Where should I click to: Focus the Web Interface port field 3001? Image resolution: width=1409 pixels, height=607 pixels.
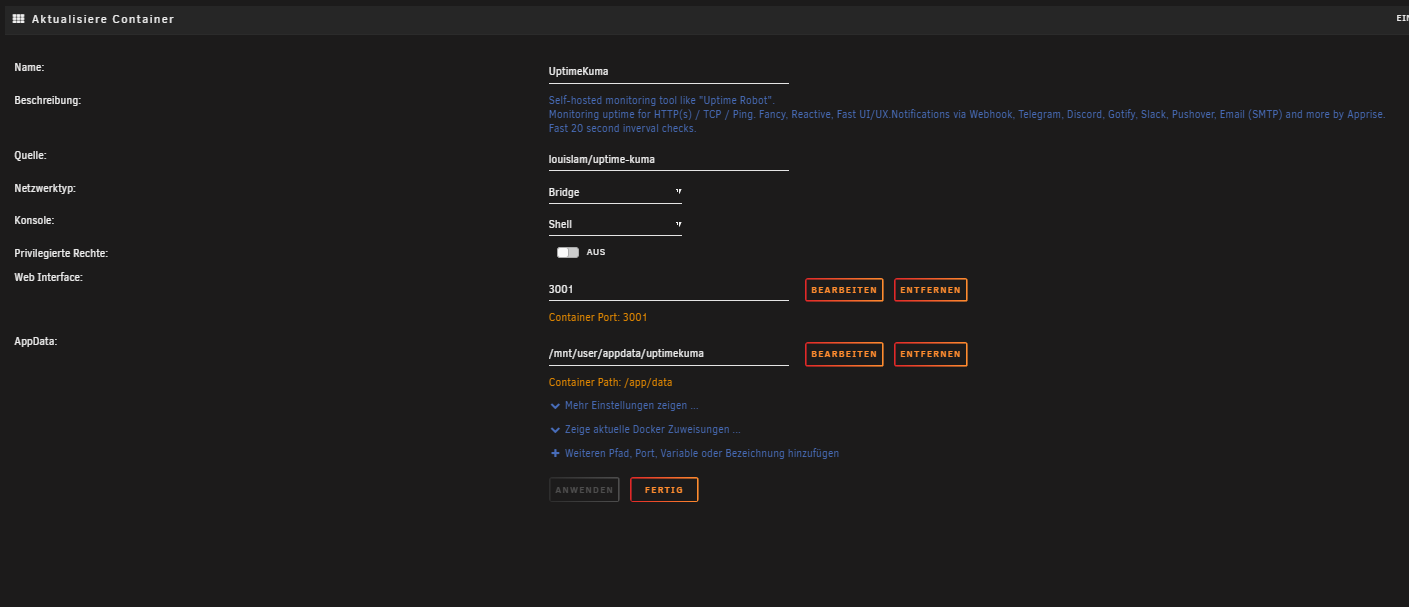[669, 289]
